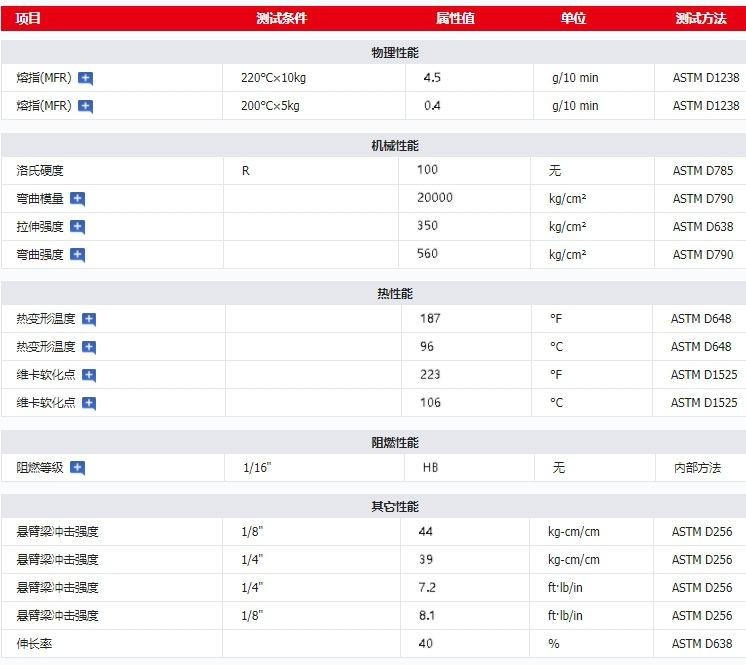746x665 pixels.
Task: Click the plus icon next to 阻燃等级
Action: [x=77, y=467]
